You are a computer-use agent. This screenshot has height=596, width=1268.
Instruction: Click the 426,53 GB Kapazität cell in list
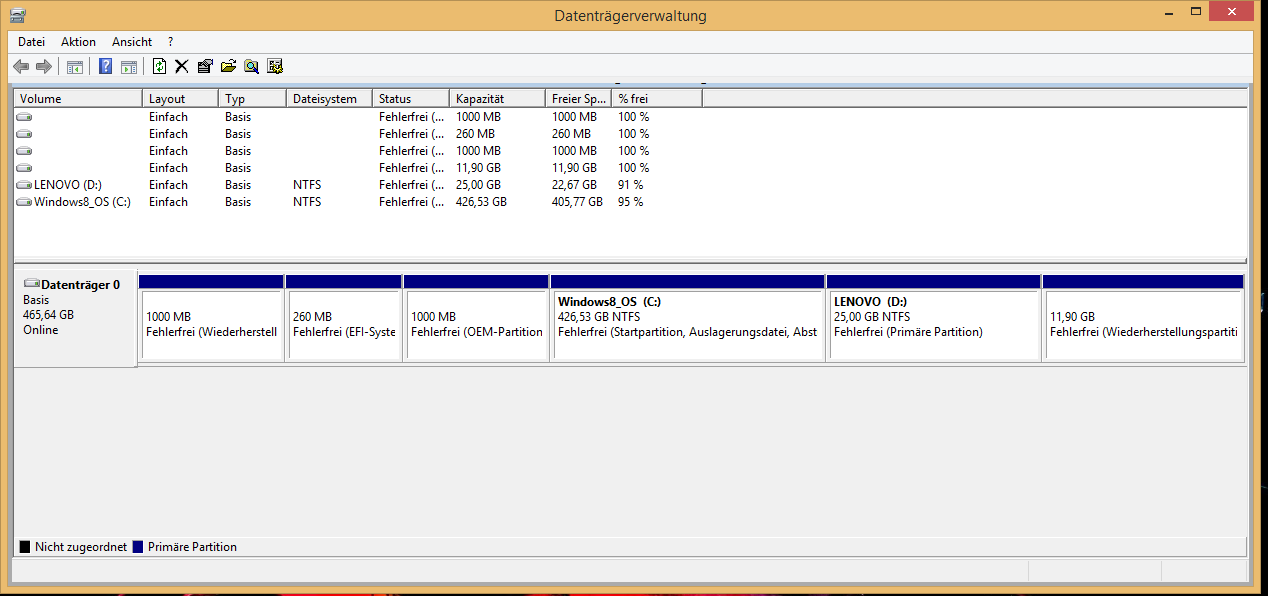coord(481,202)
